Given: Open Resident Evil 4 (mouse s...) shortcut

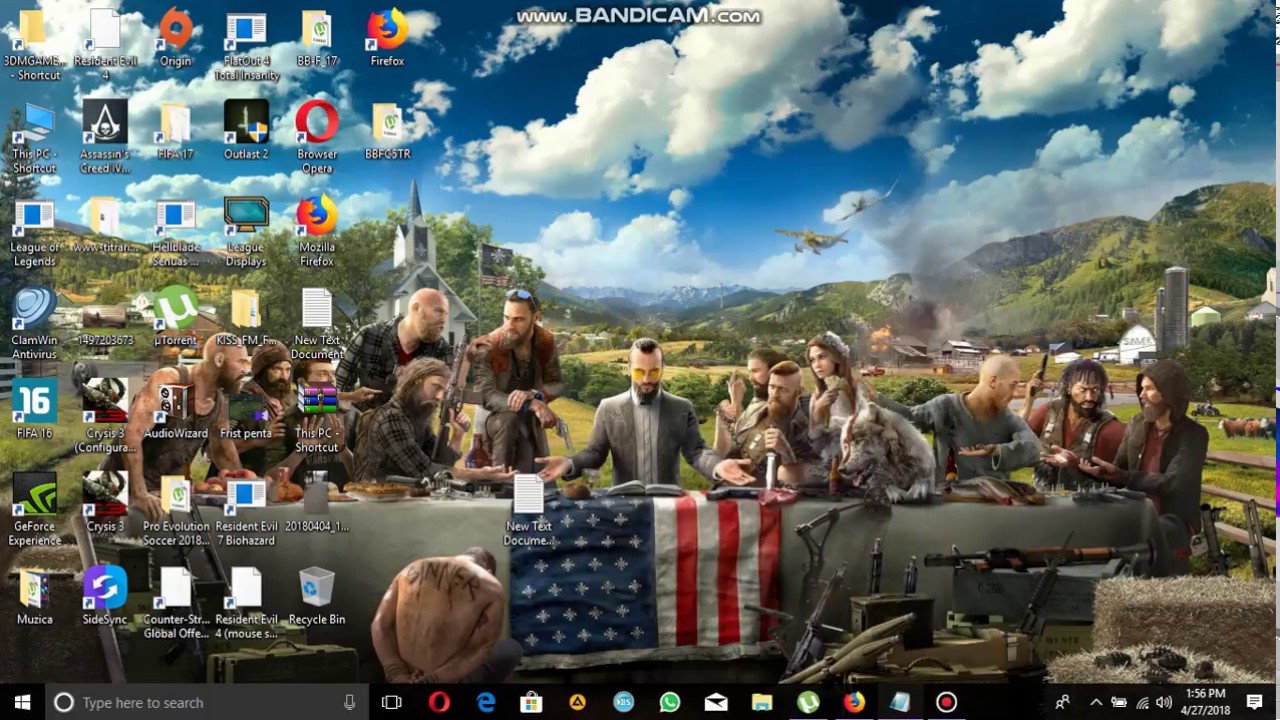Looking at the screenshot, I should pyautogui.click(x=246, y=603).
